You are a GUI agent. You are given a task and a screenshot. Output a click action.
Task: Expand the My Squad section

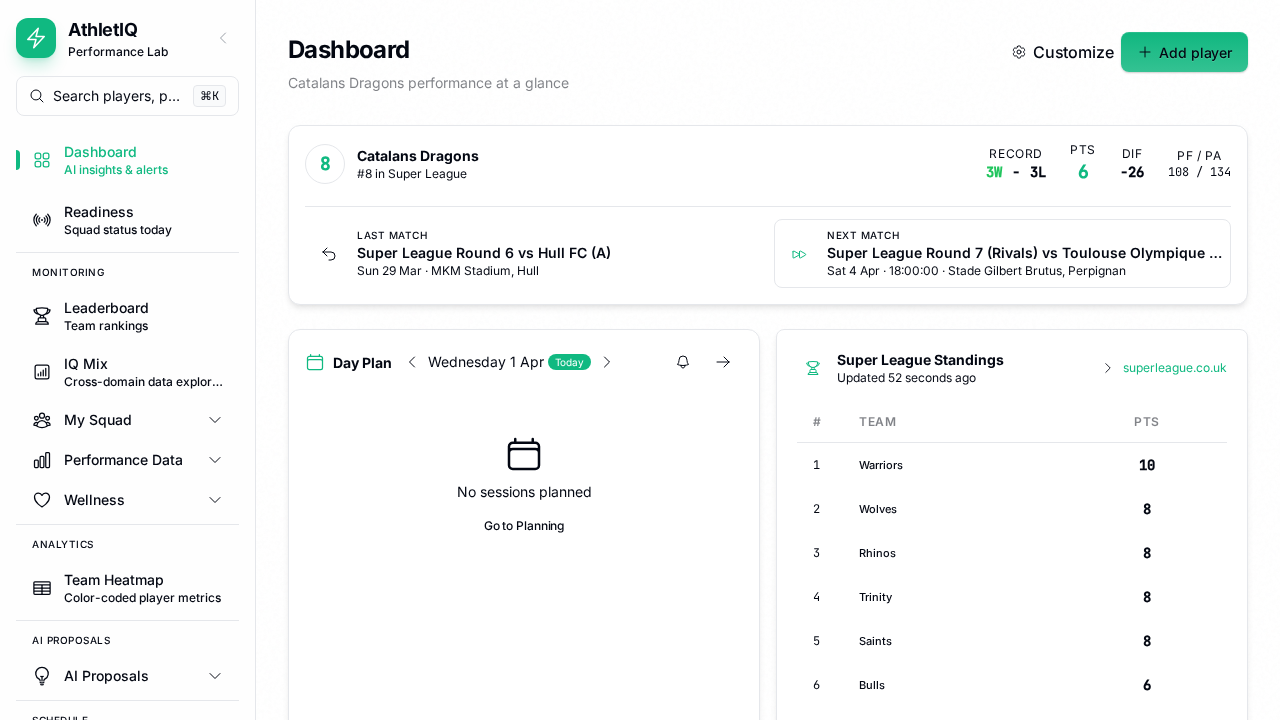coord(215,420)
